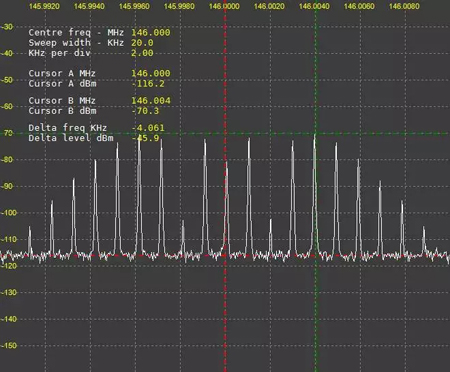Viewport: 450px width, 372px height.
Task: Click the Centre freq - MHz label
Action: pos(76,33)
